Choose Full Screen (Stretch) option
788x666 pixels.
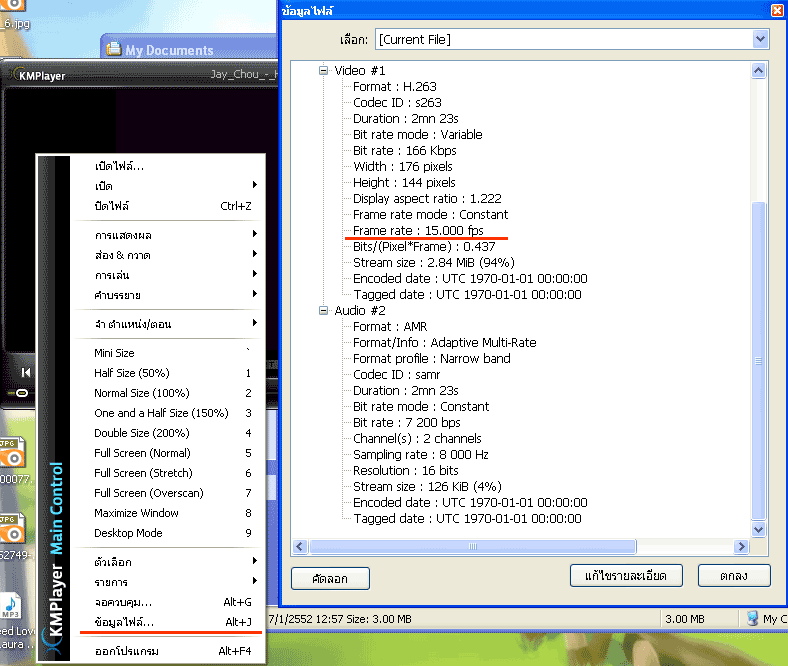coord(143,473)
